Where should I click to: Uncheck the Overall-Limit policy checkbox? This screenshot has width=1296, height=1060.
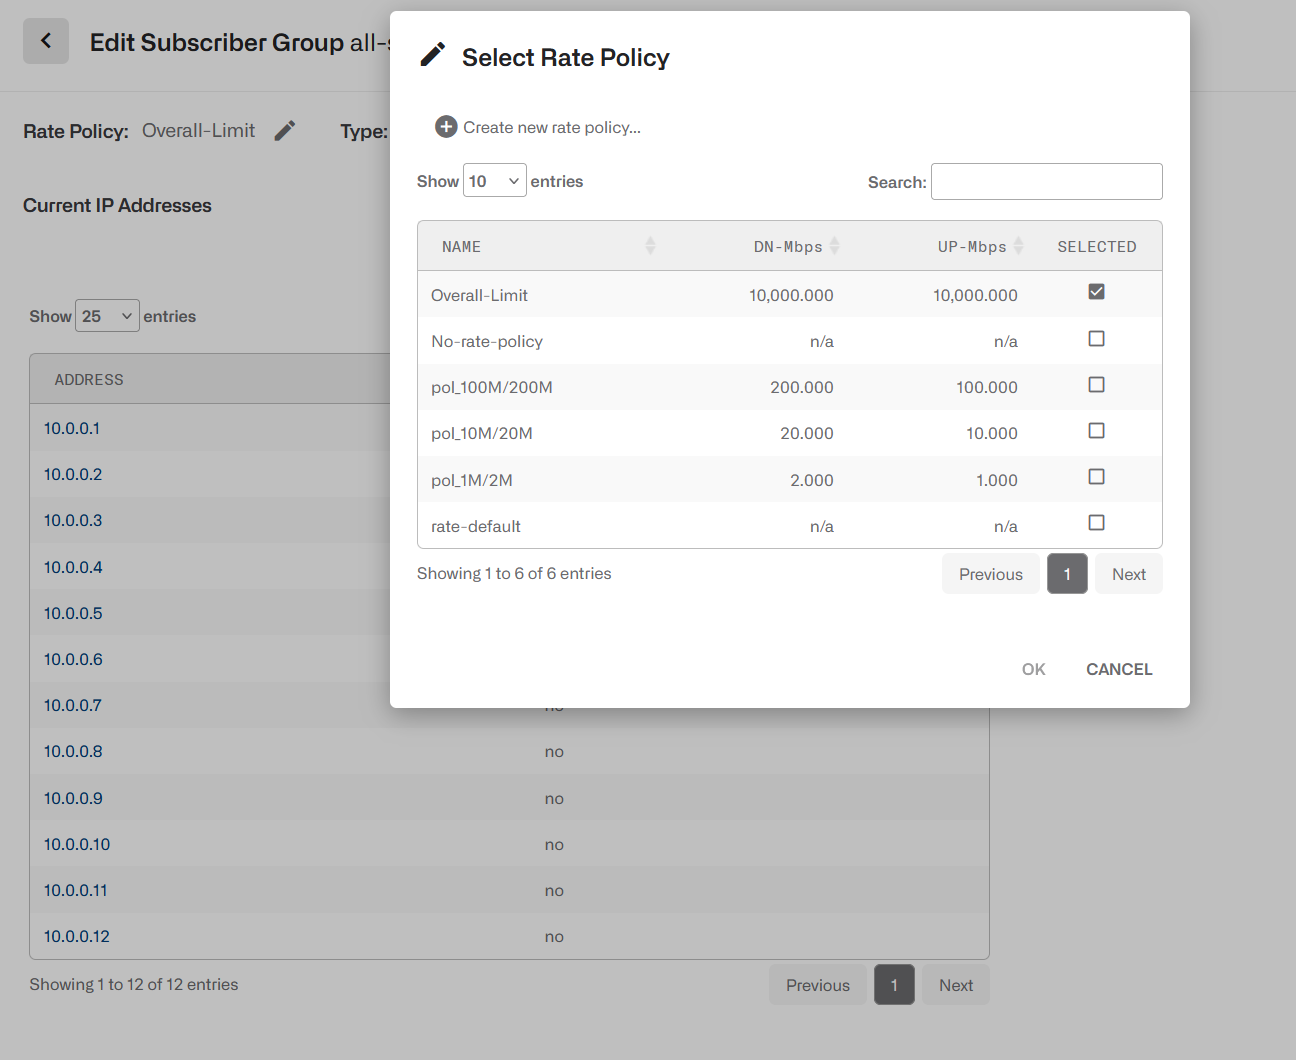coord(1096,292)
